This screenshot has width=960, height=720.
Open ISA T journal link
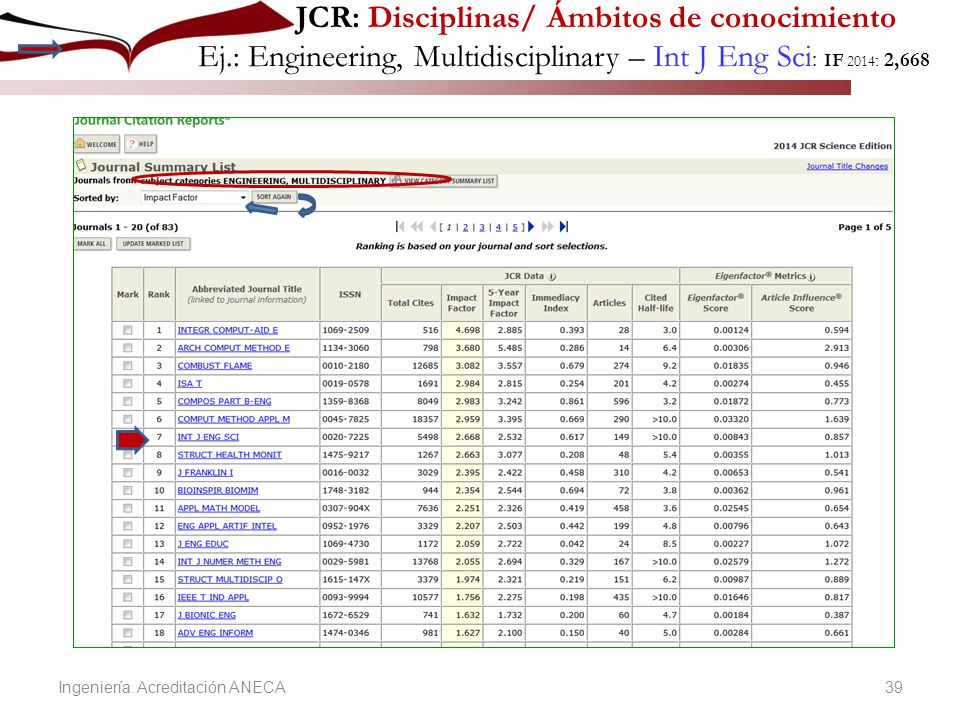[190, 383]
